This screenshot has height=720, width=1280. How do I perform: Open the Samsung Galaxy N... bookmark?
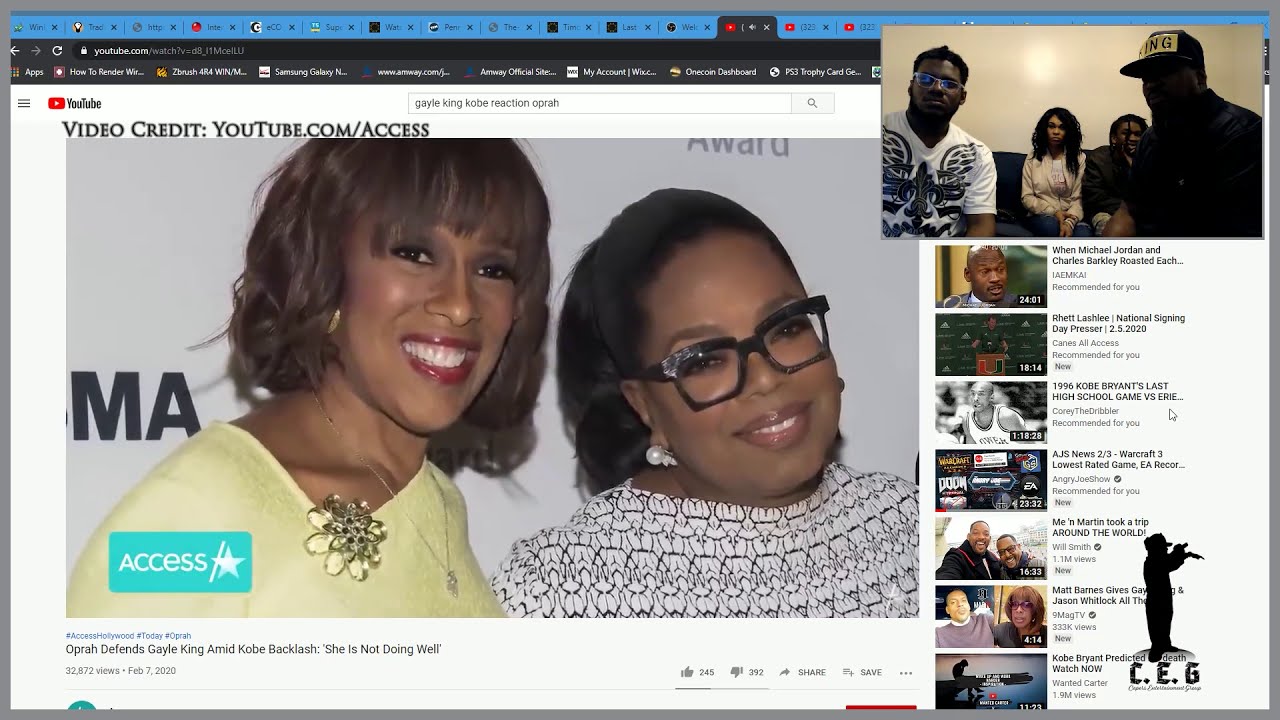pos(303,72)
